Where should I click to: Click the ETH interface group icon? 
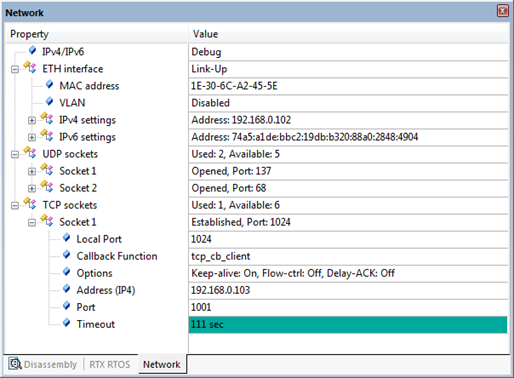pyautogui.click(x=30, y=67)
